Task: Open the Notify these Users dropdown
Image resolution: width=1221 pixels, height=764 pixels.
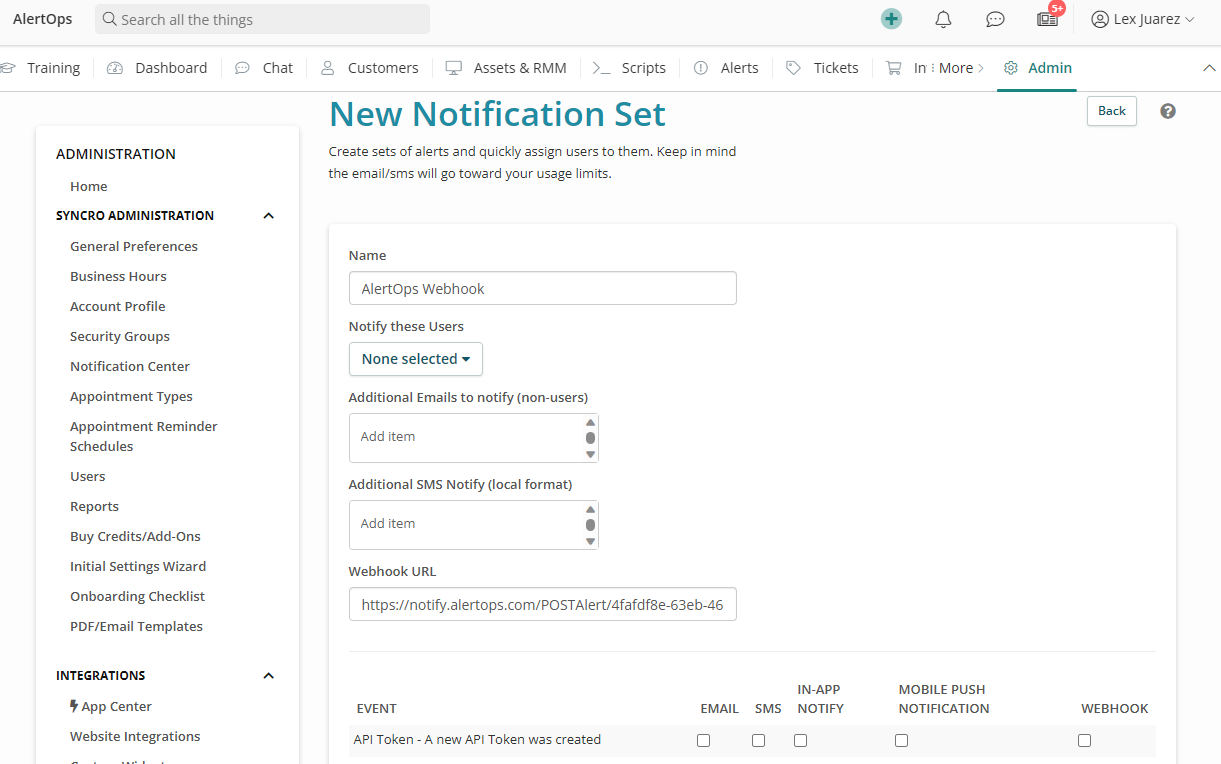Action: [415, 359]
